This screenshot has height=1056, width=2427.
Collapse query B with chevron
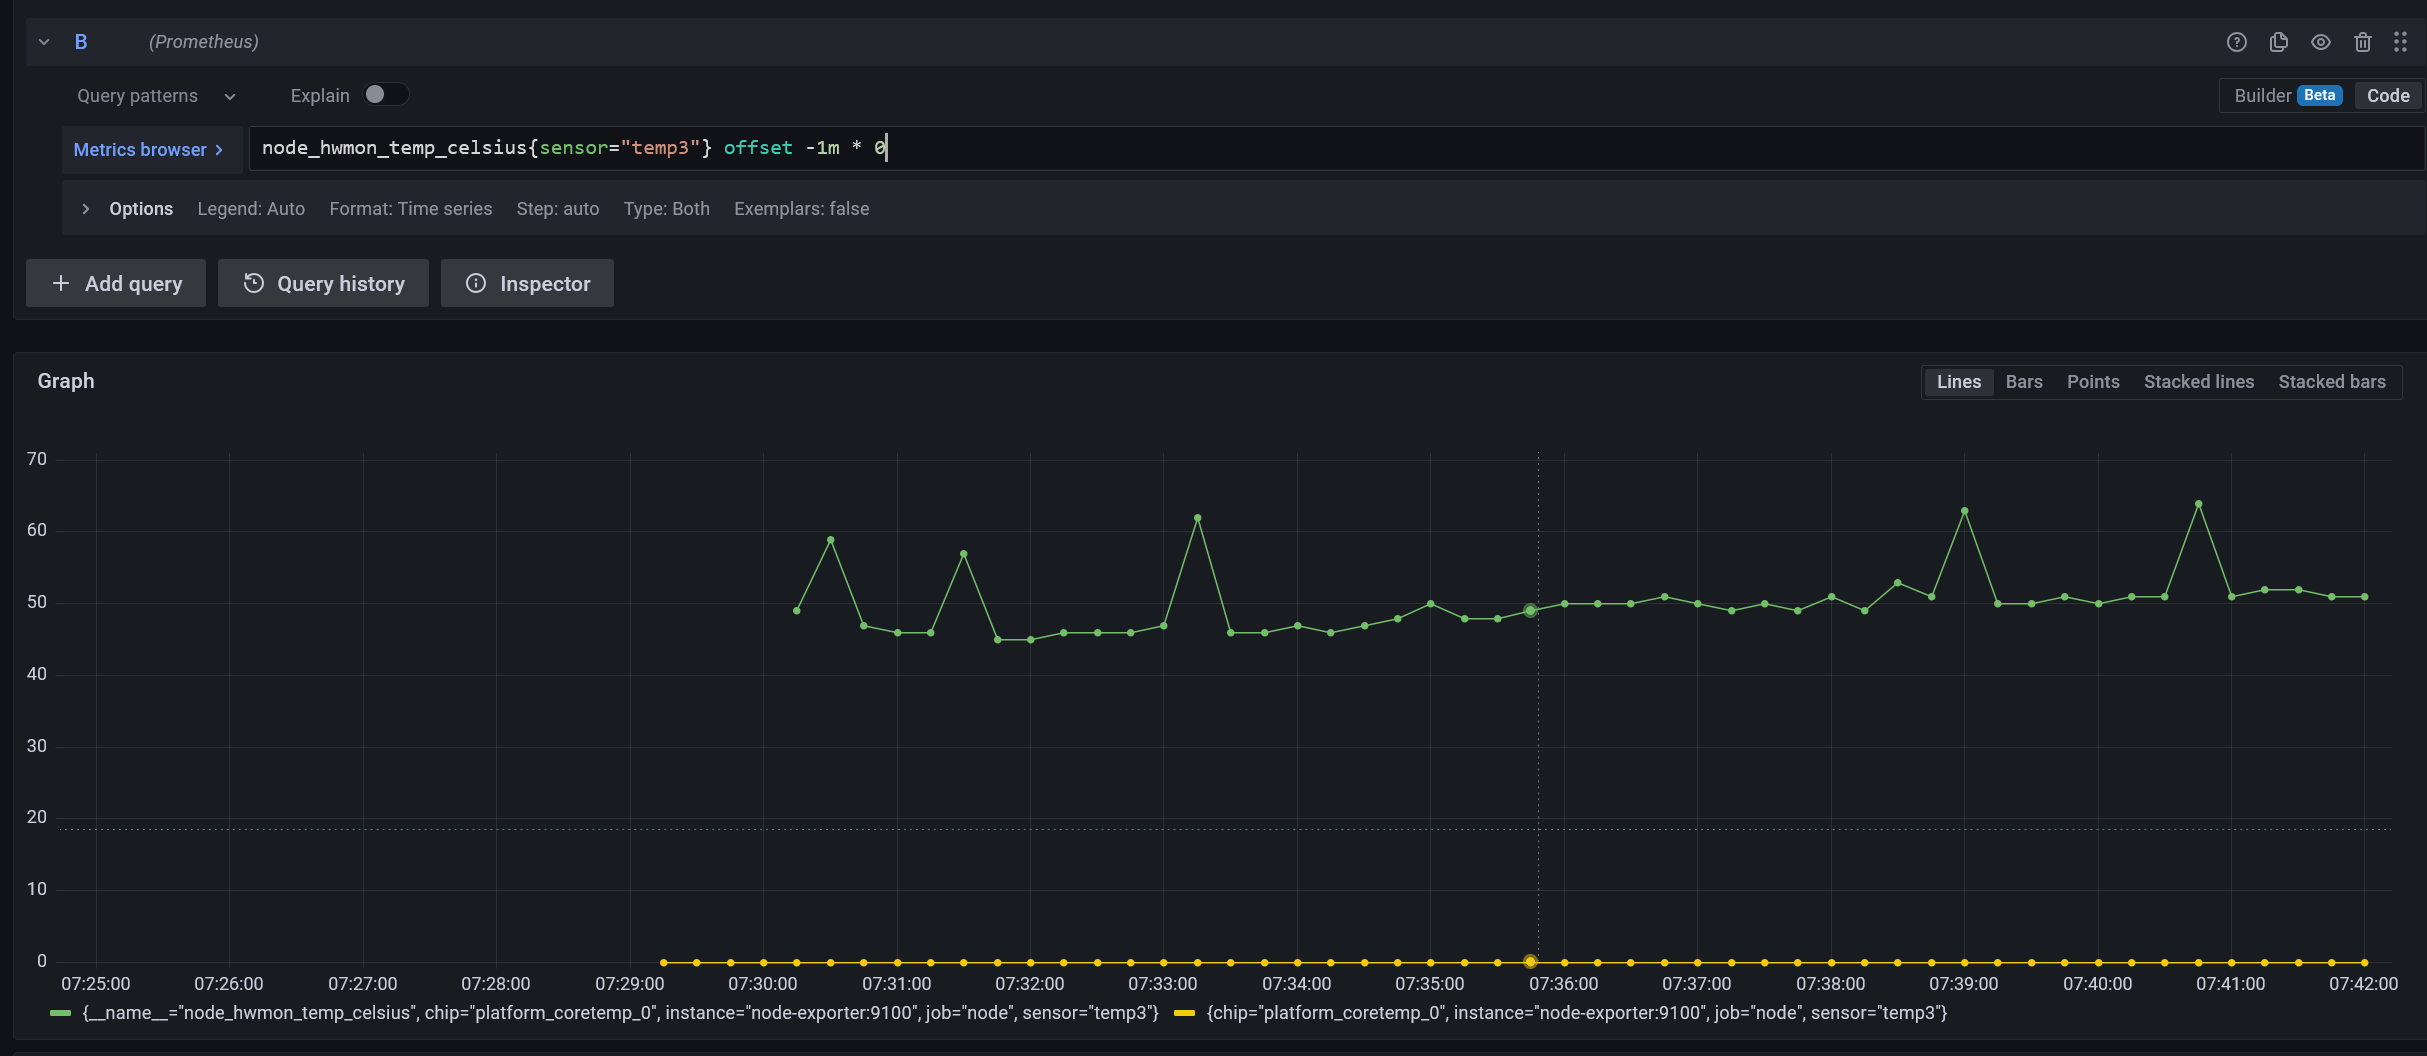coord(43,42)
